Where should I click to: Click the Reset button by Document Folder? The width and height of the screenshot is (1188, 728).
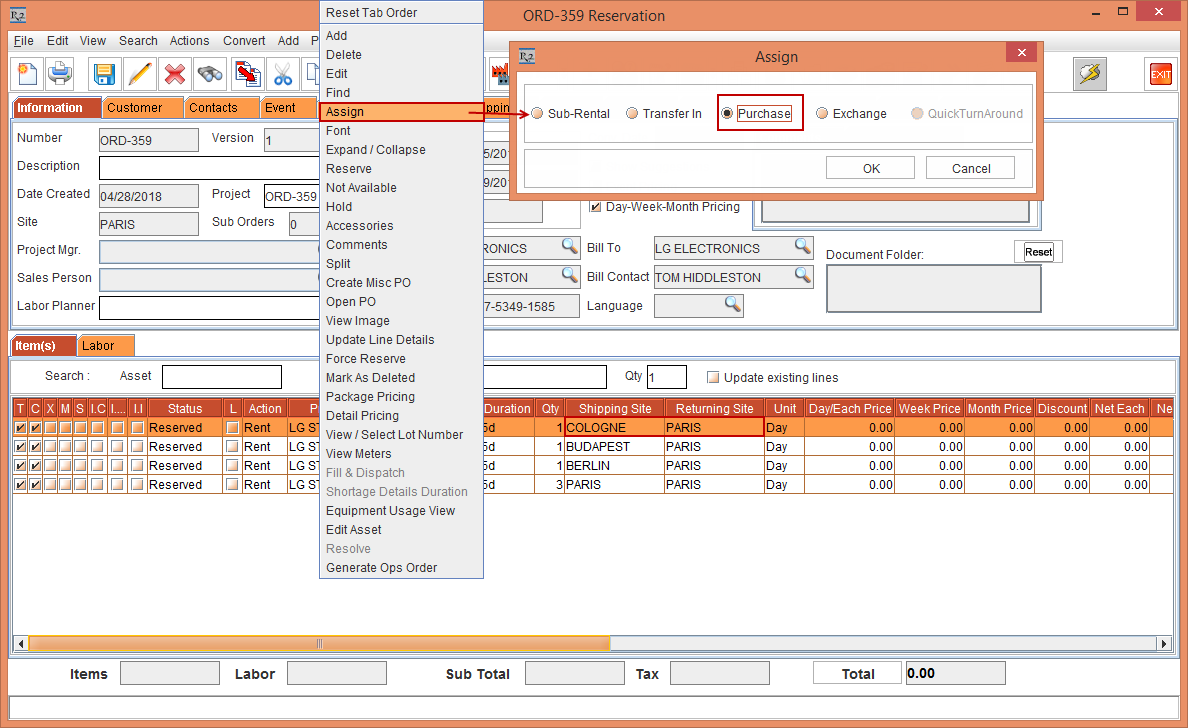1038,252
